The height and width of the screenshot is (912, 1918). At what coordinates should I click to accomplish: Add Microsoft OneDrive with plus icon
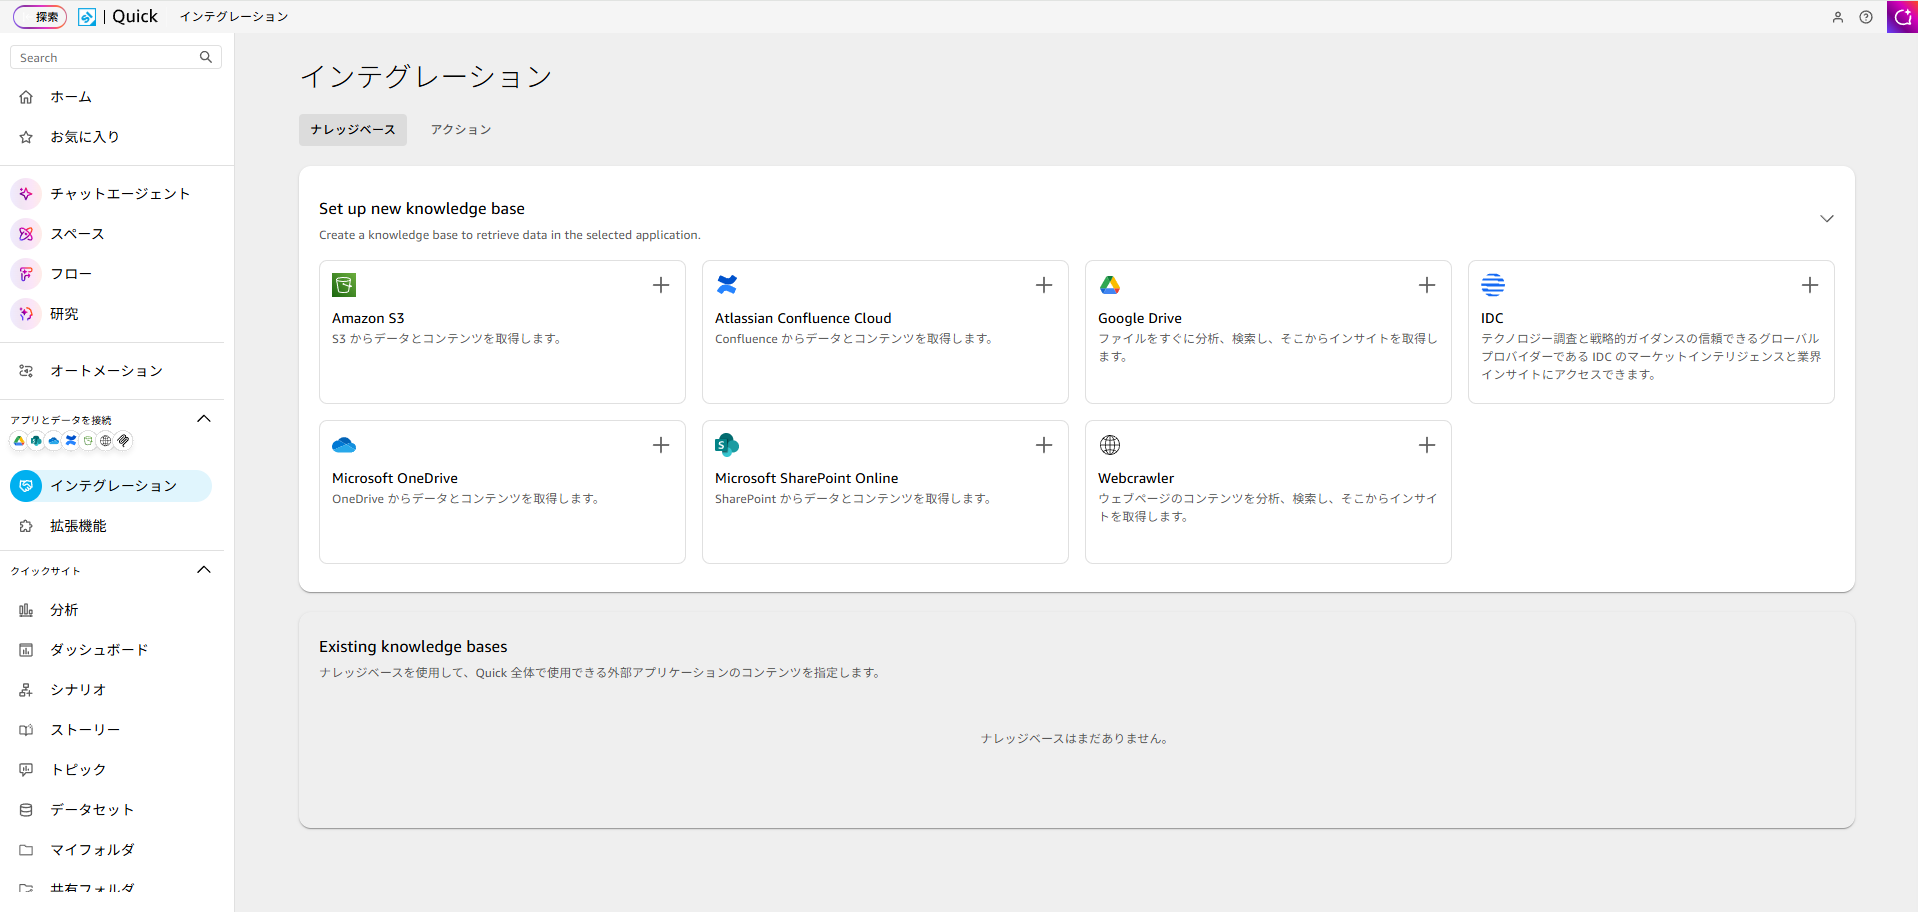click(661, 445)
